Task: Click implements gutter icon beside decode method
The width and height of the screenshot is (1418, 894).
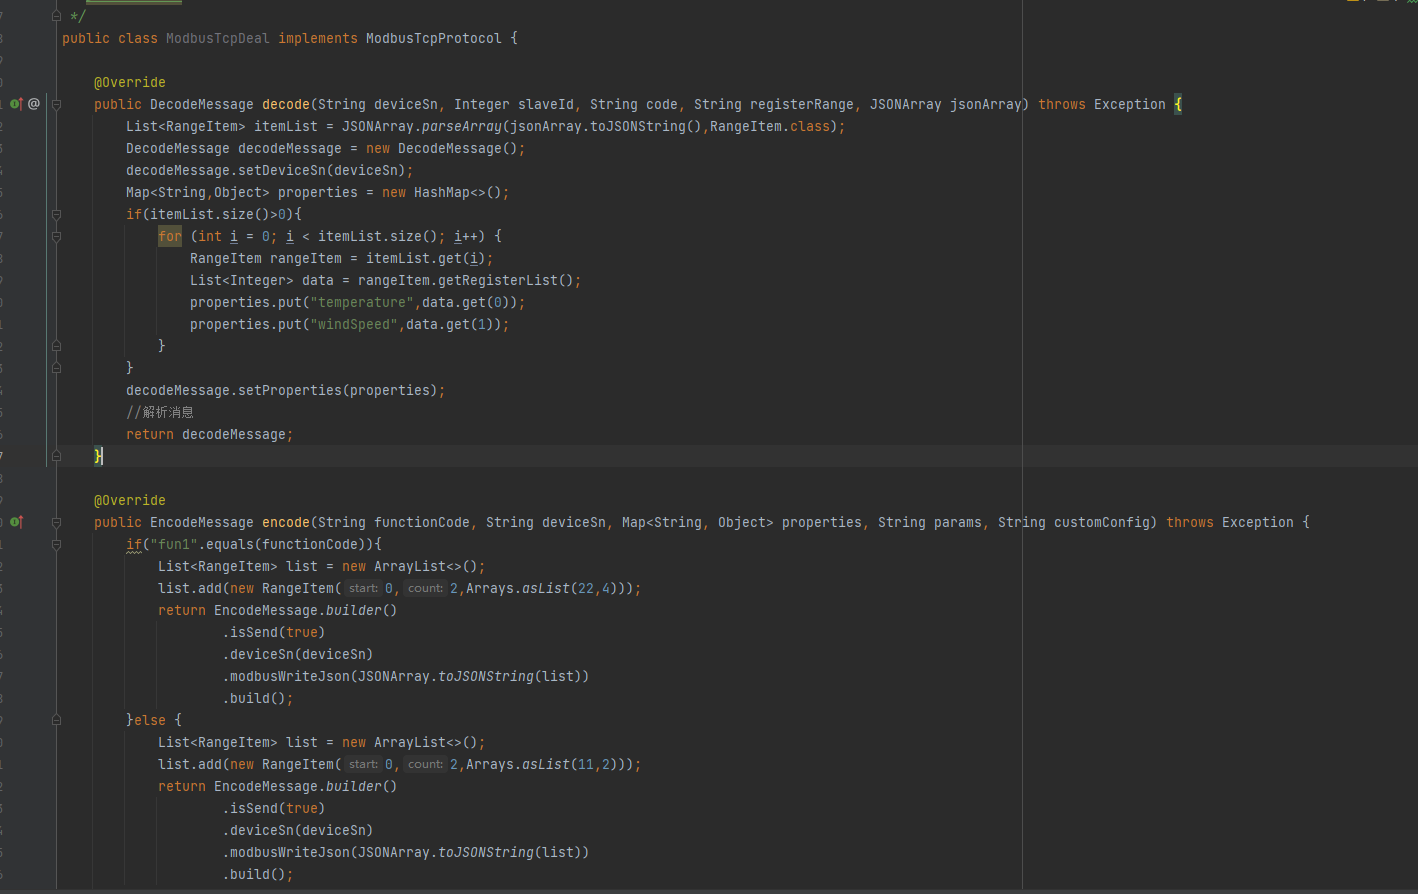Action: tap(16, 104)
